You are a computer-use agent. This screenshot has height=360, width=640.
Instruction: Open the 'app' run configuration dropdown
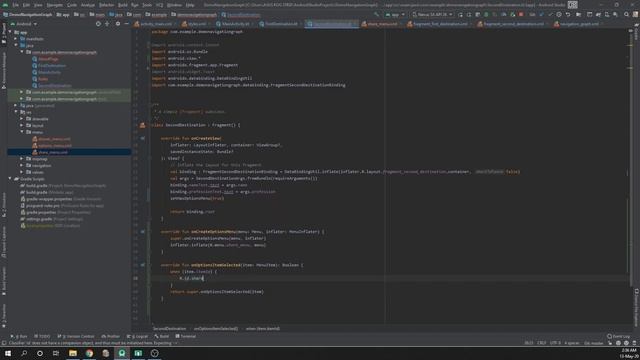point(395,14)
